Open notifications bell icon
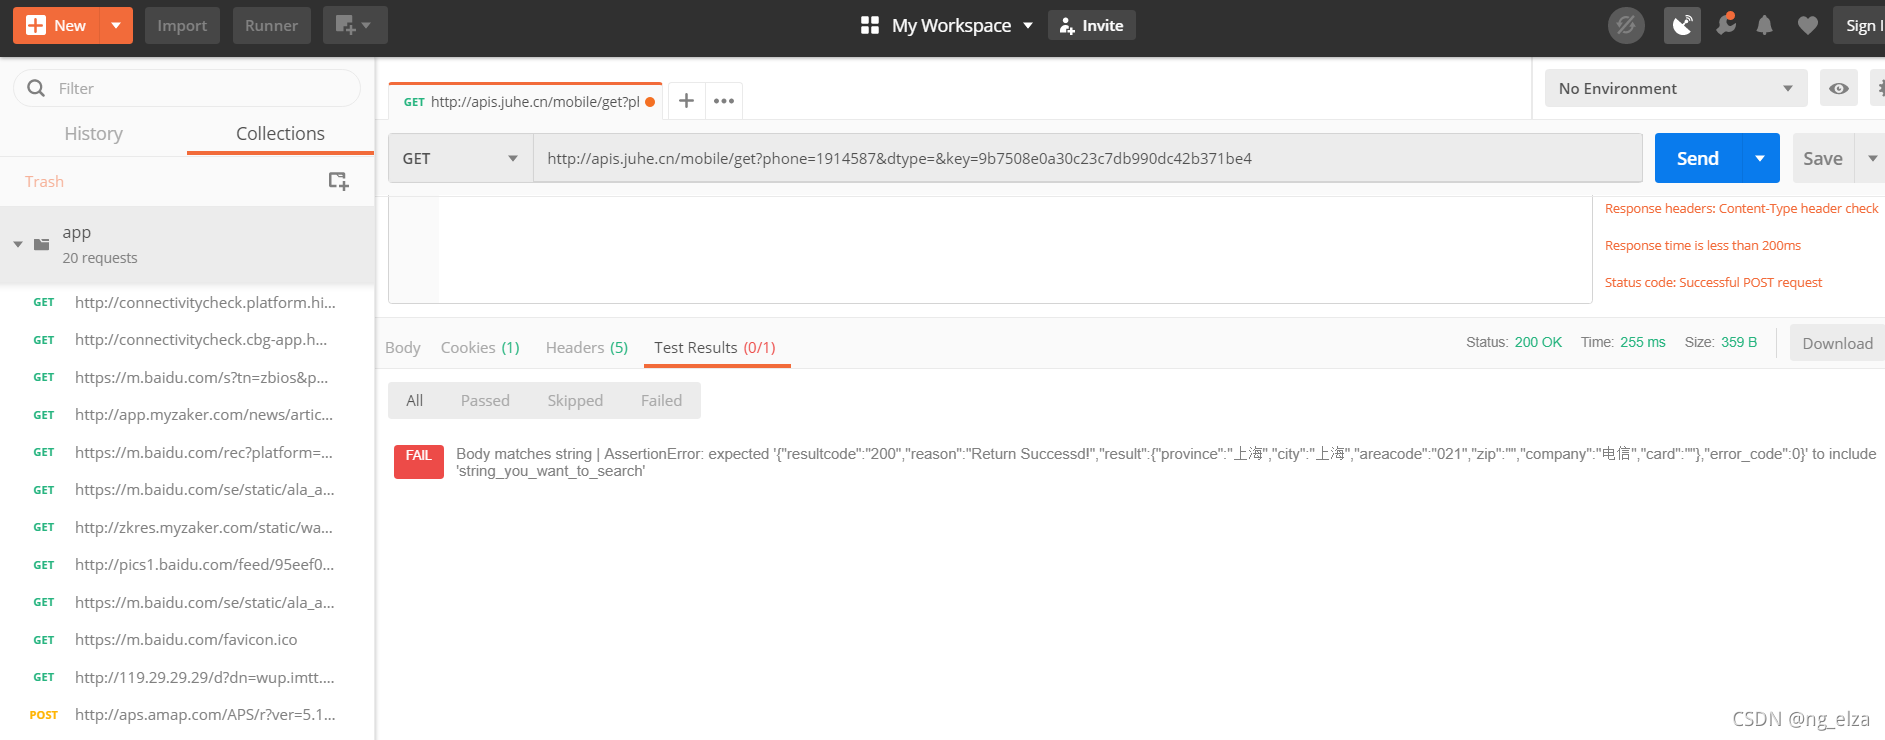The image size is (1885, 740). pyautogui.click(x=1765, y=25)
